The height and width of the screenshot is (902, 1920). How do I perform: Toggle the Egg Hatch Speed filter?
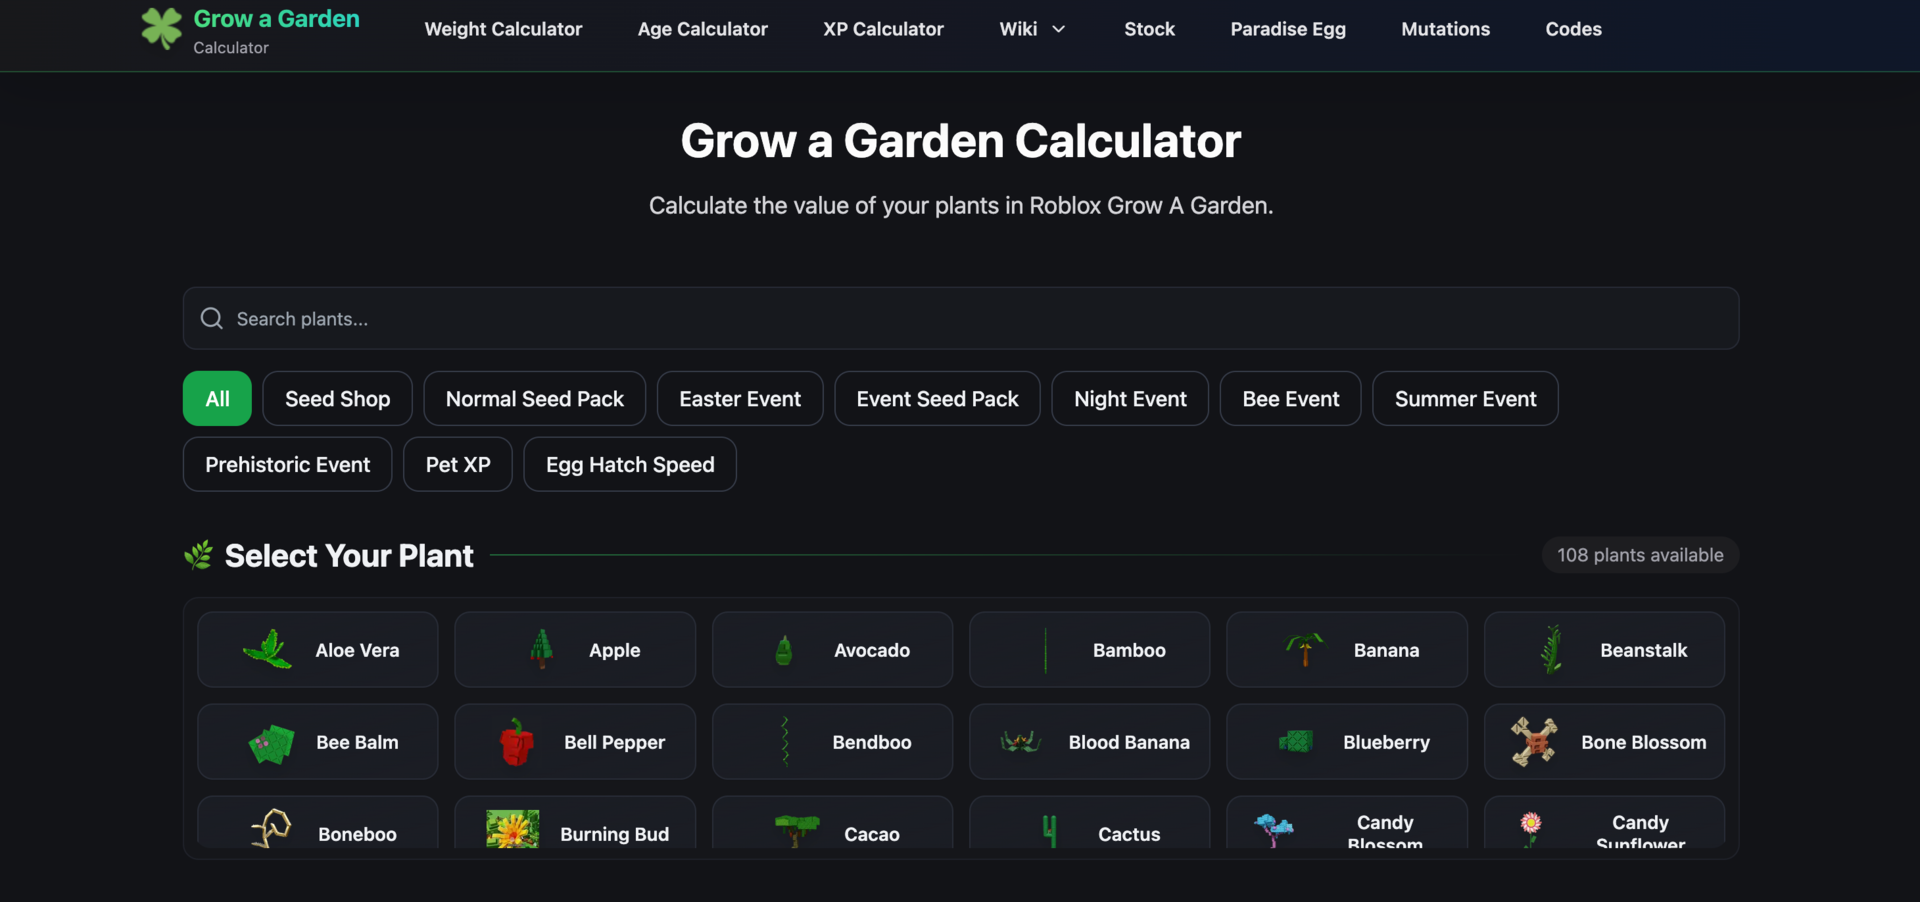(x=629, y=464)
